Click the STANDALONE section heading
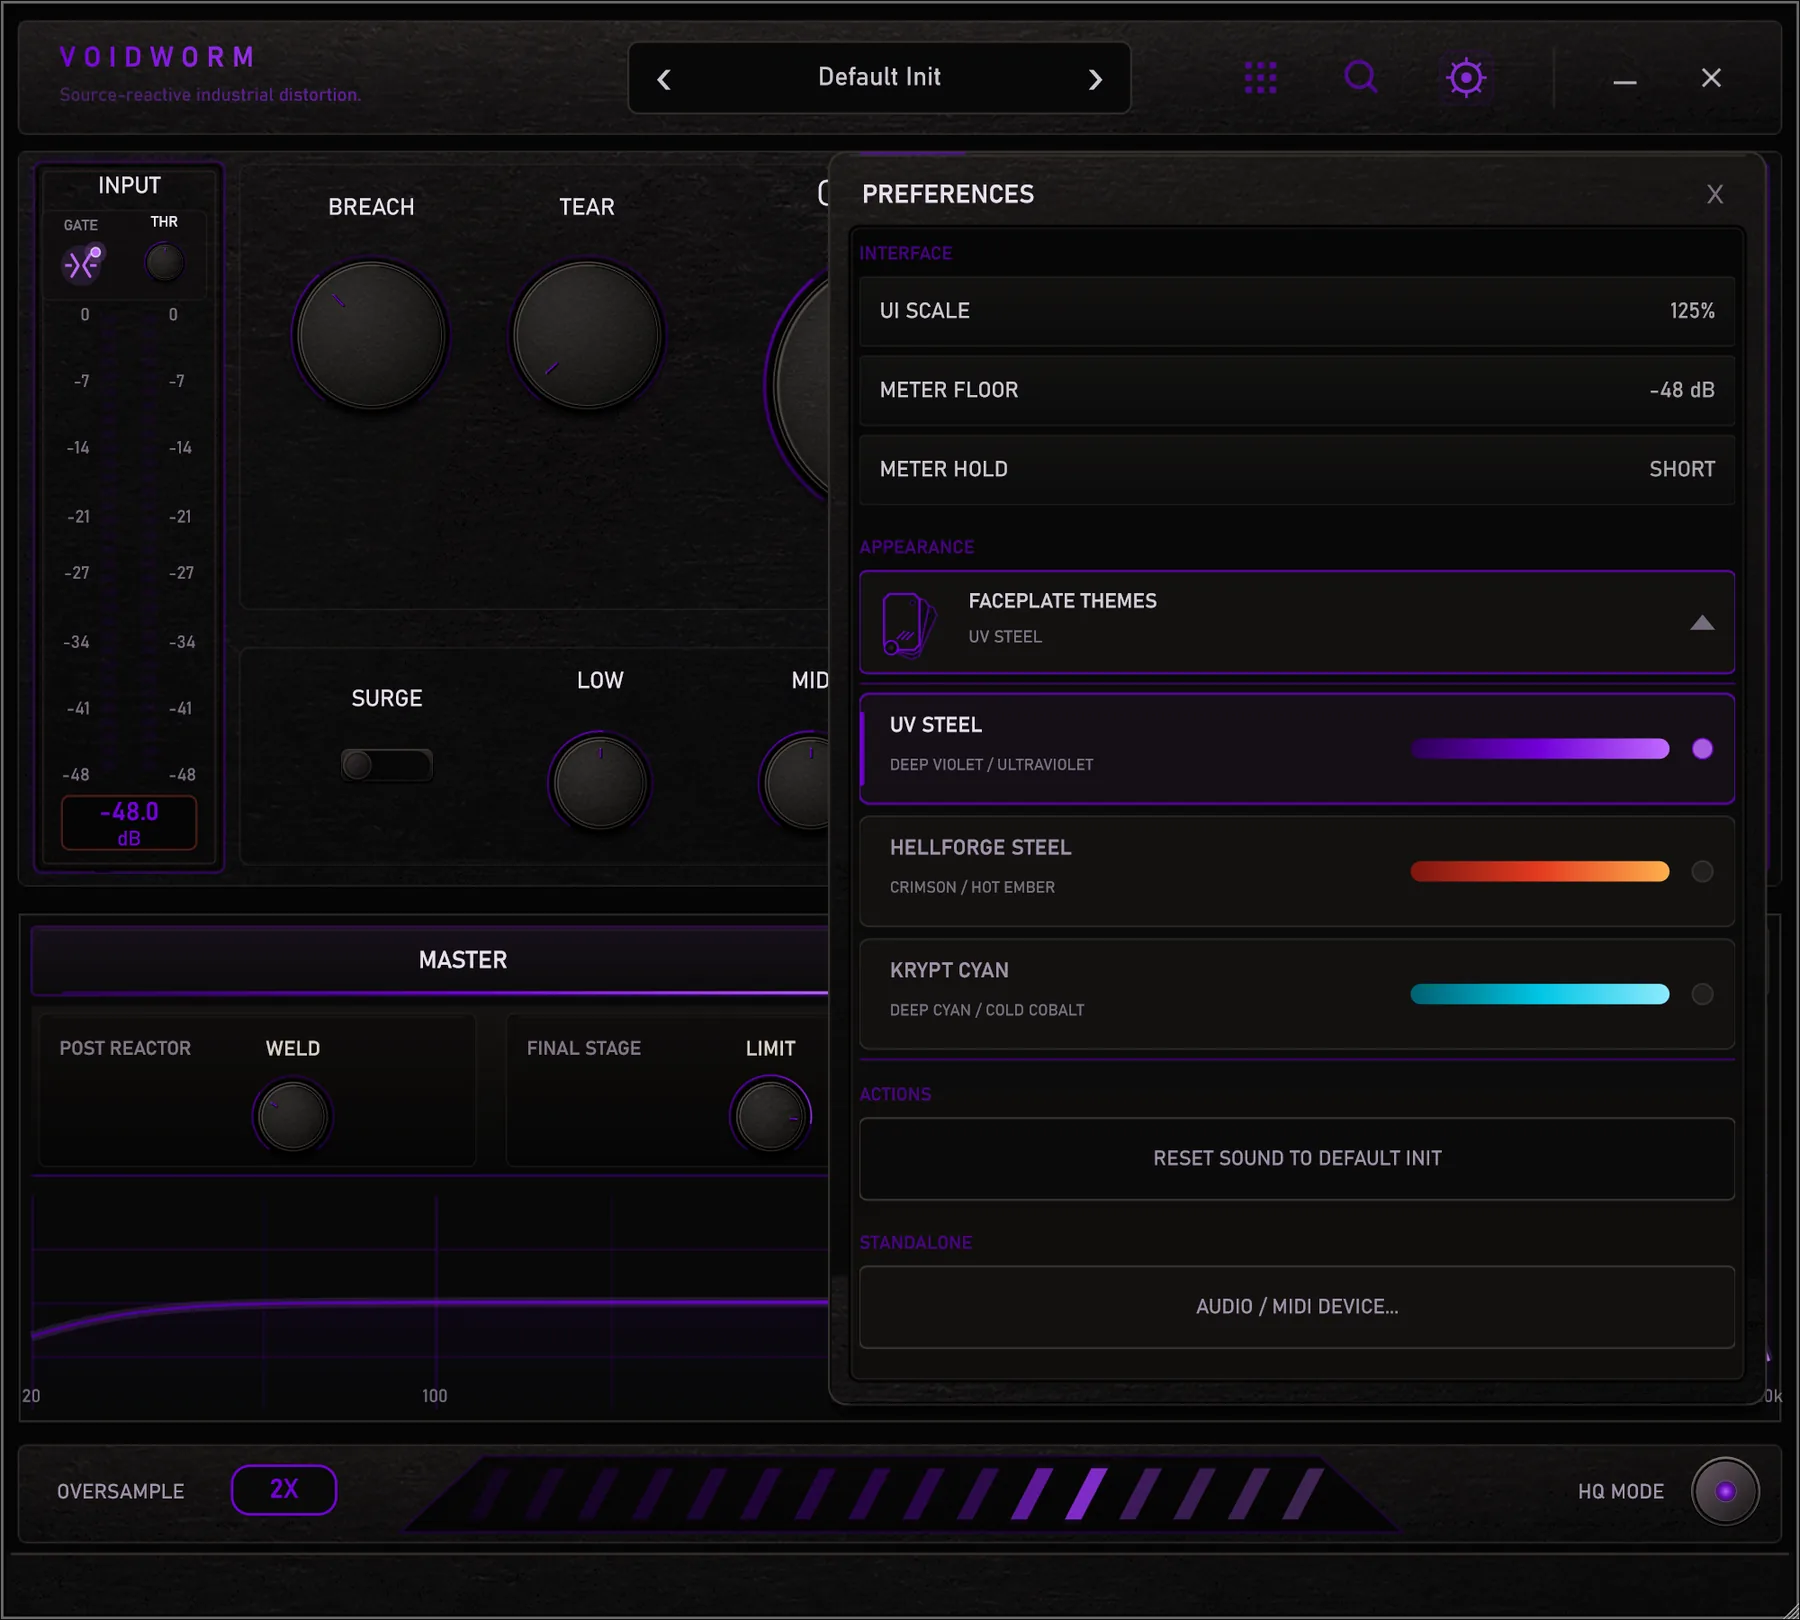 (x=915, y=1242)
